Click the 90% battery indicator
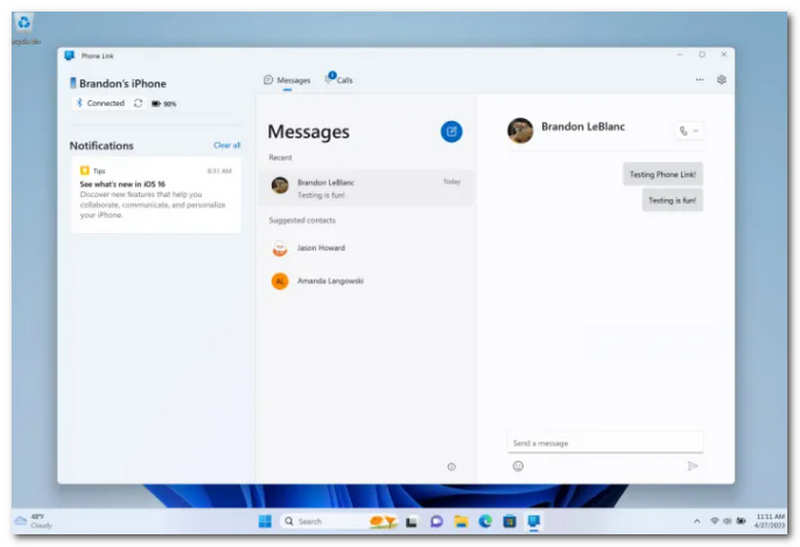The height and width of the screenshot is (547, 800). [x=164, y=104]
